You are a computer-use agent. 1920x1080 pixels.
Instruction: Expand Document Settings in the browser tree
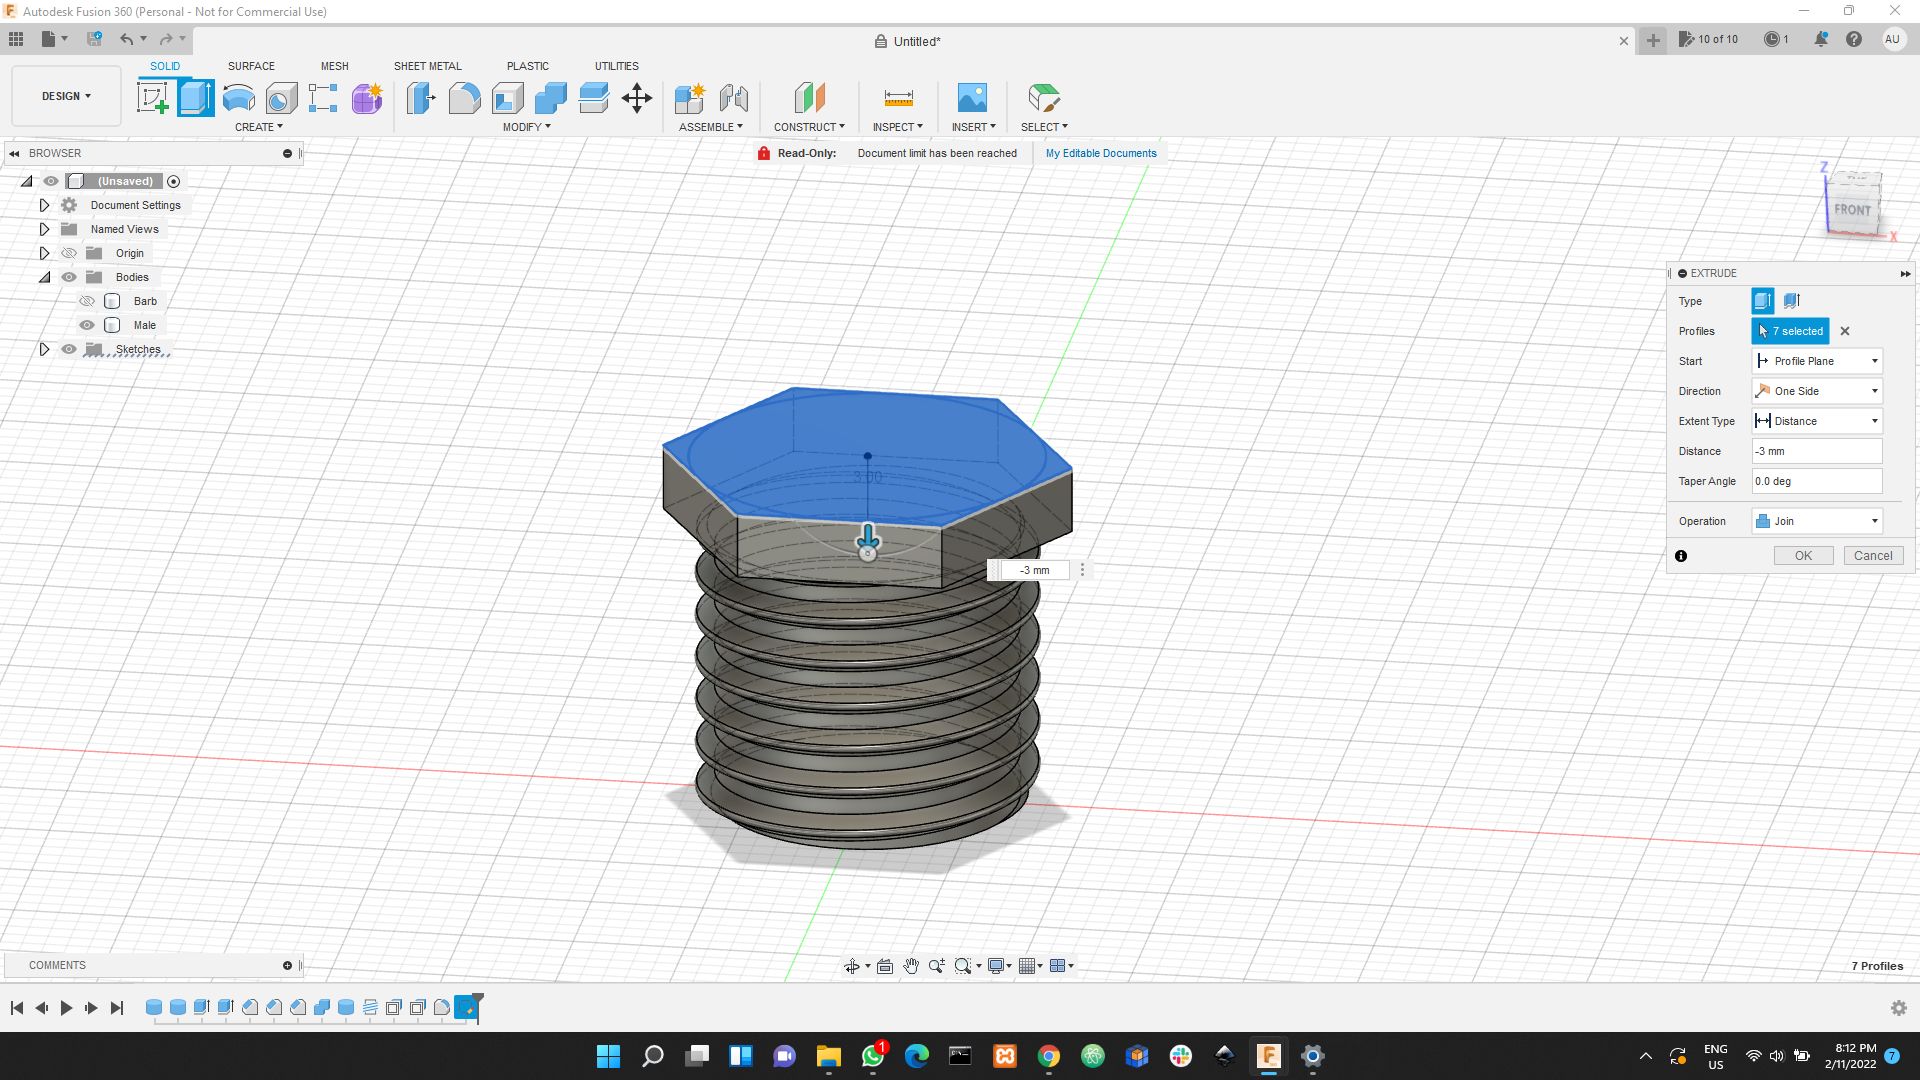coord(44,204)
